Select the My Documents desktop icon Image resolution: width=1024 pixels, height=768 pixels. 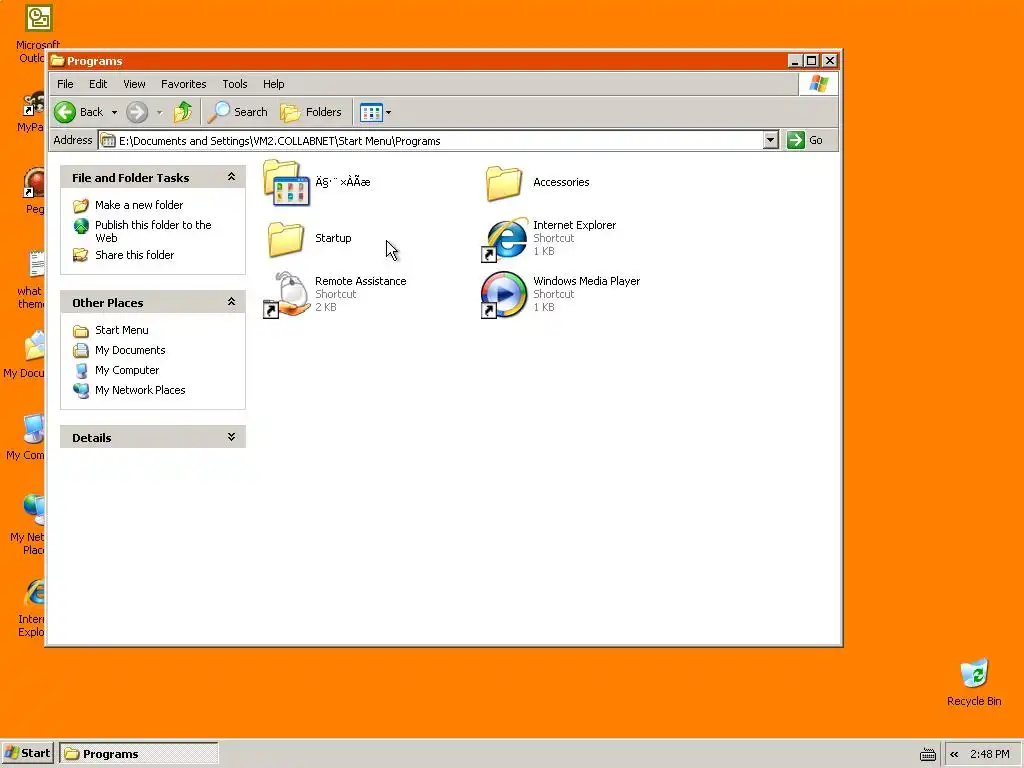[34, 345]
